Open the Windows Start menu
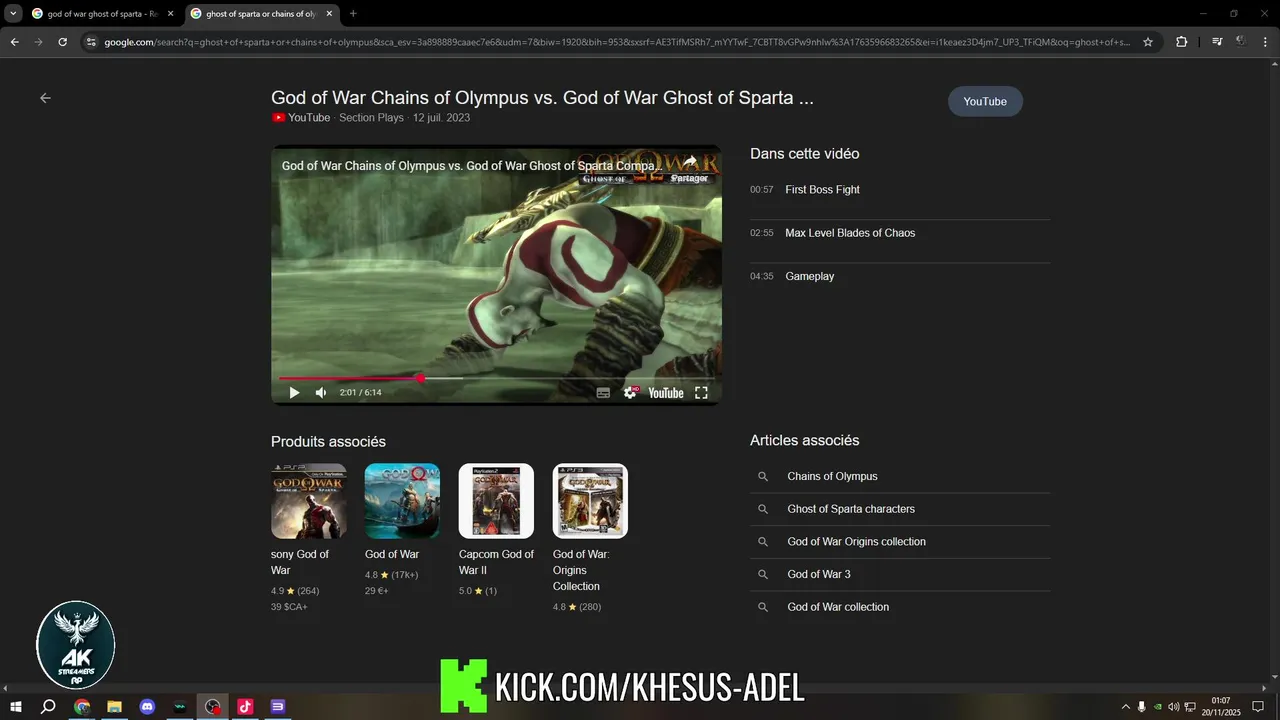This screenshot has width=1280, height=720. (x=16, y=707)
